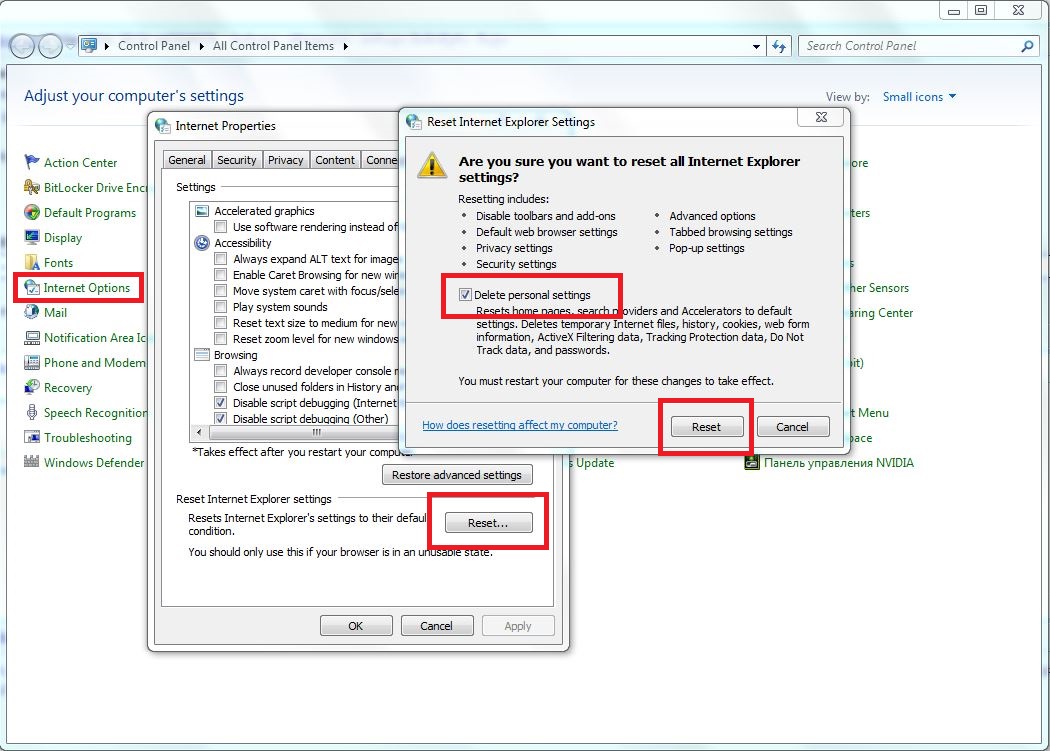Open the Privacy tab
The width and height of the screenshot is (1050, 751).
pyautogui.click(x=286, y=160)
